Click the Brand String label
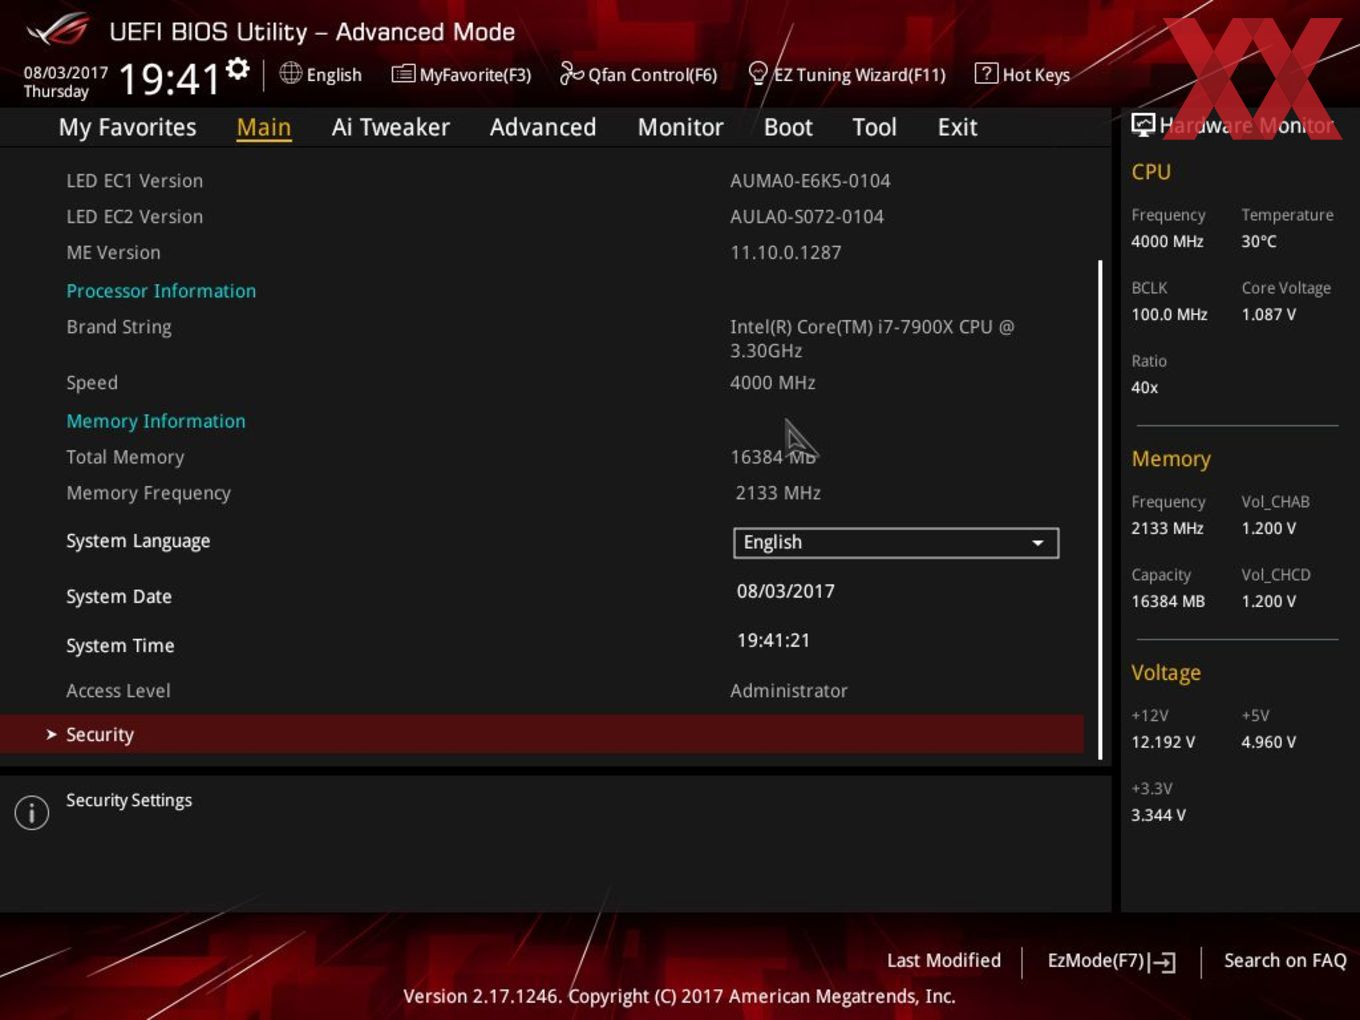Image resolution: width=1360 pixels, height=1020 pixels. click(119, 327)
